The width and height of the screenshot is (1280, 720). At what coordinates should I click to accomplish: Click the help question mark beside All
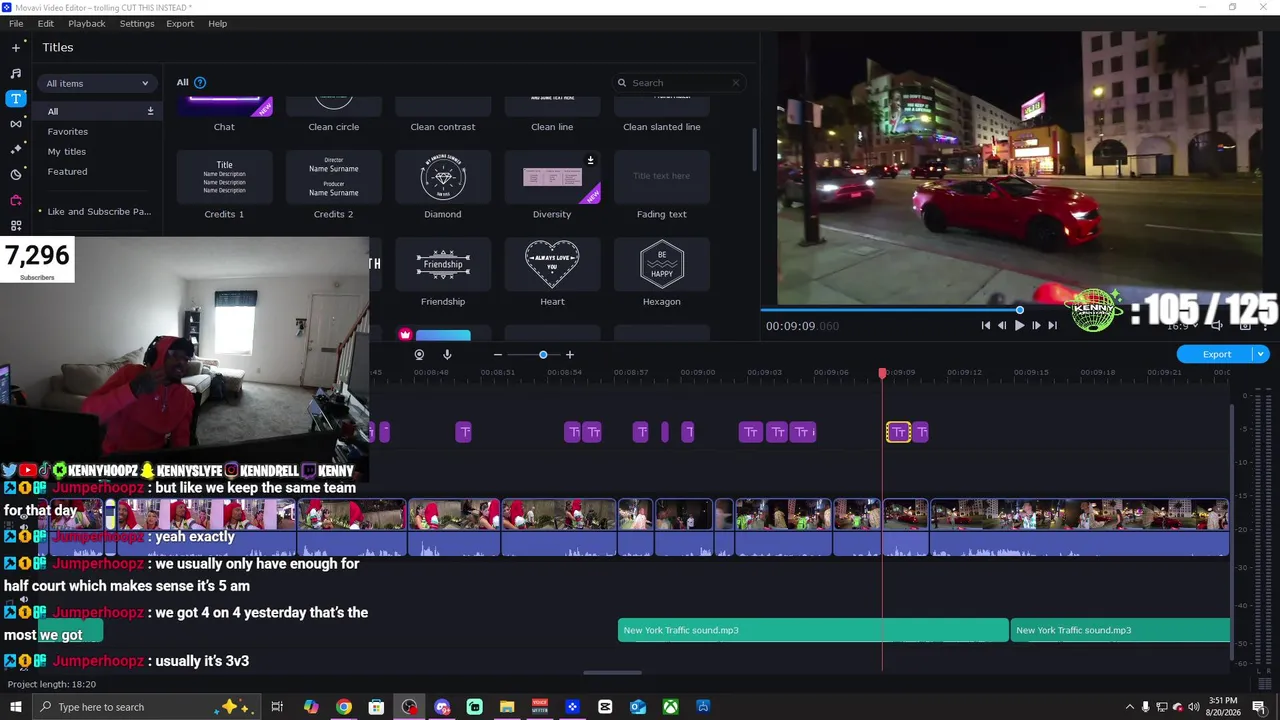[200, 82]
